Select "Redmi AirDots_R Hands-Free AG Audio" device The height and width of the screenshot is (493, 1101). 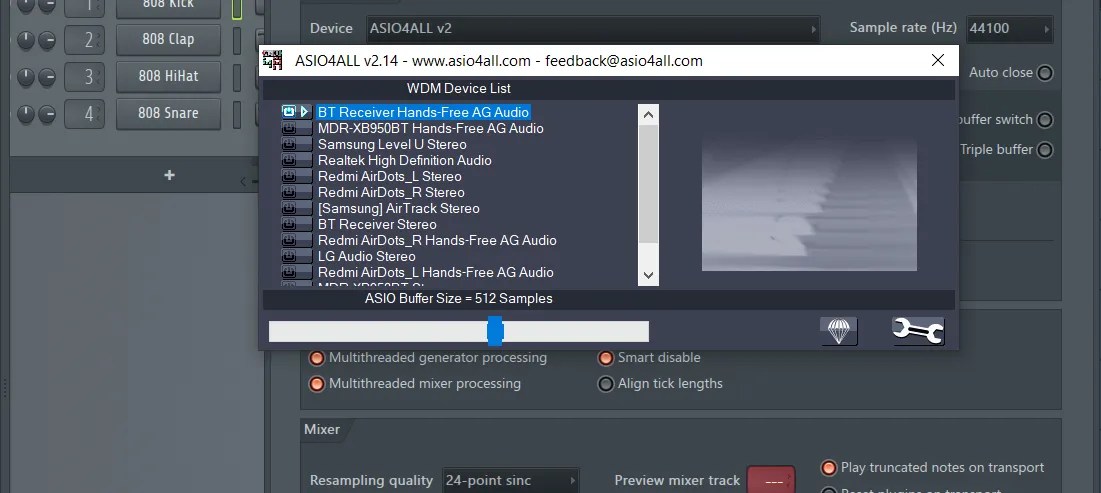pyautogui.click(x=437, y=240)
